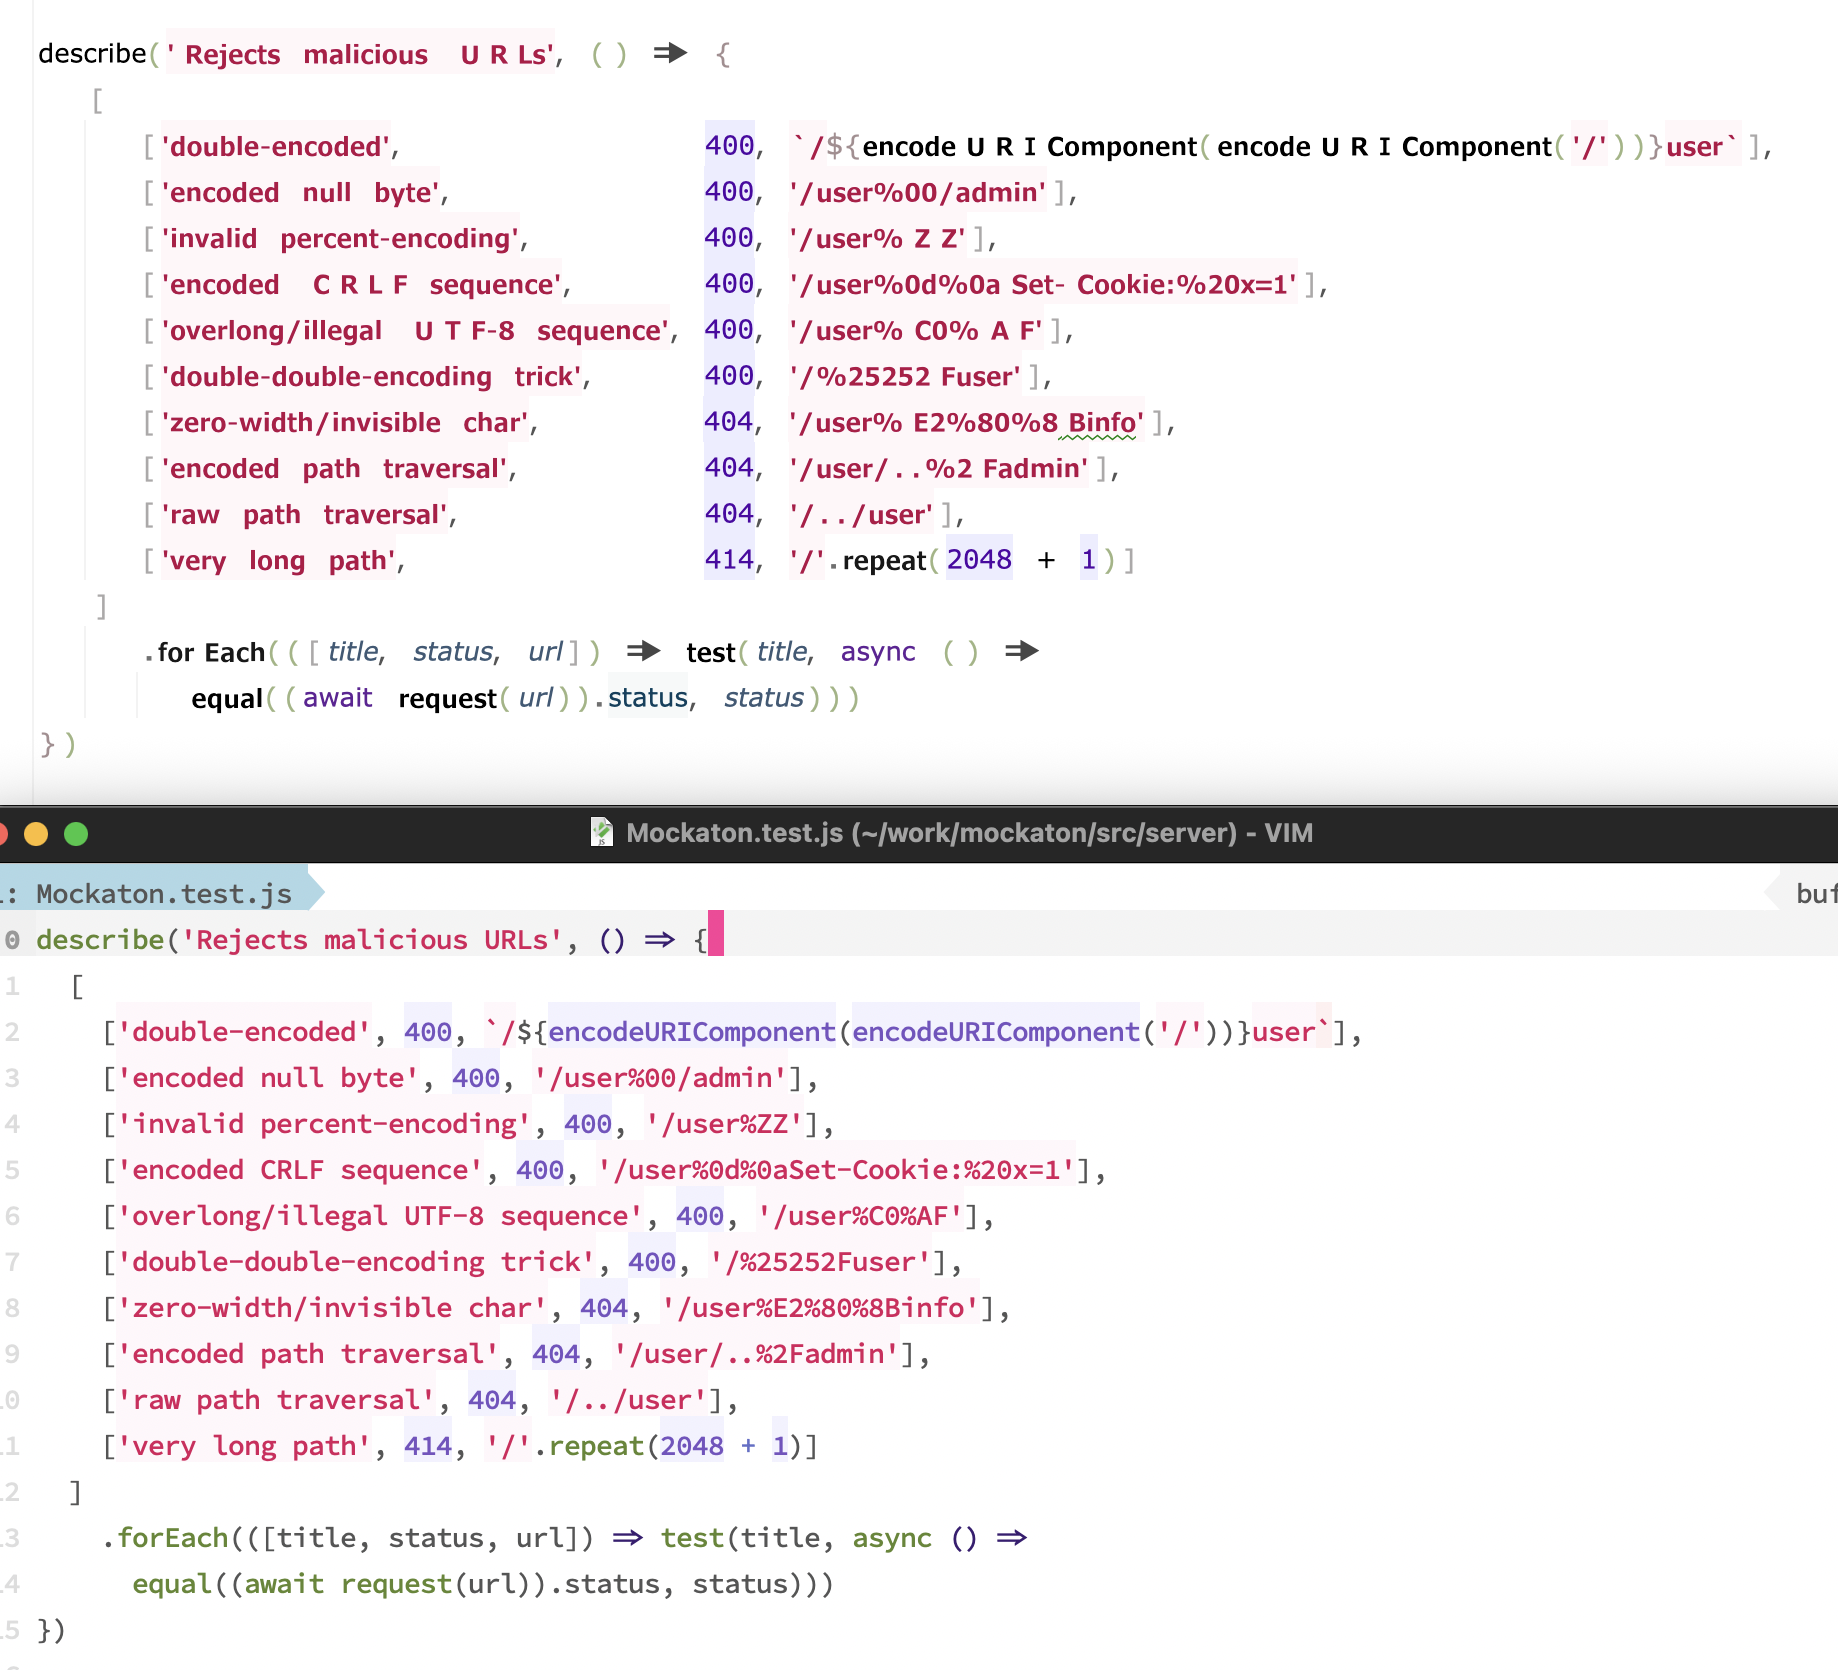Click 'encoded CRLF sequence' in VIM window
The height and width of the screenshot is (1670, 1838).
300,1169
